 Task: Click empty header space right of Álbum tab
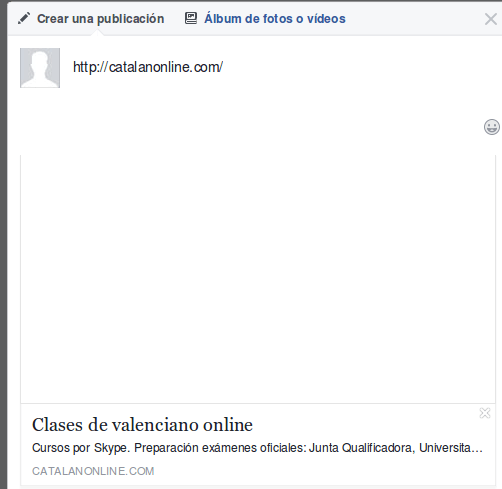(x=413, y=19)
